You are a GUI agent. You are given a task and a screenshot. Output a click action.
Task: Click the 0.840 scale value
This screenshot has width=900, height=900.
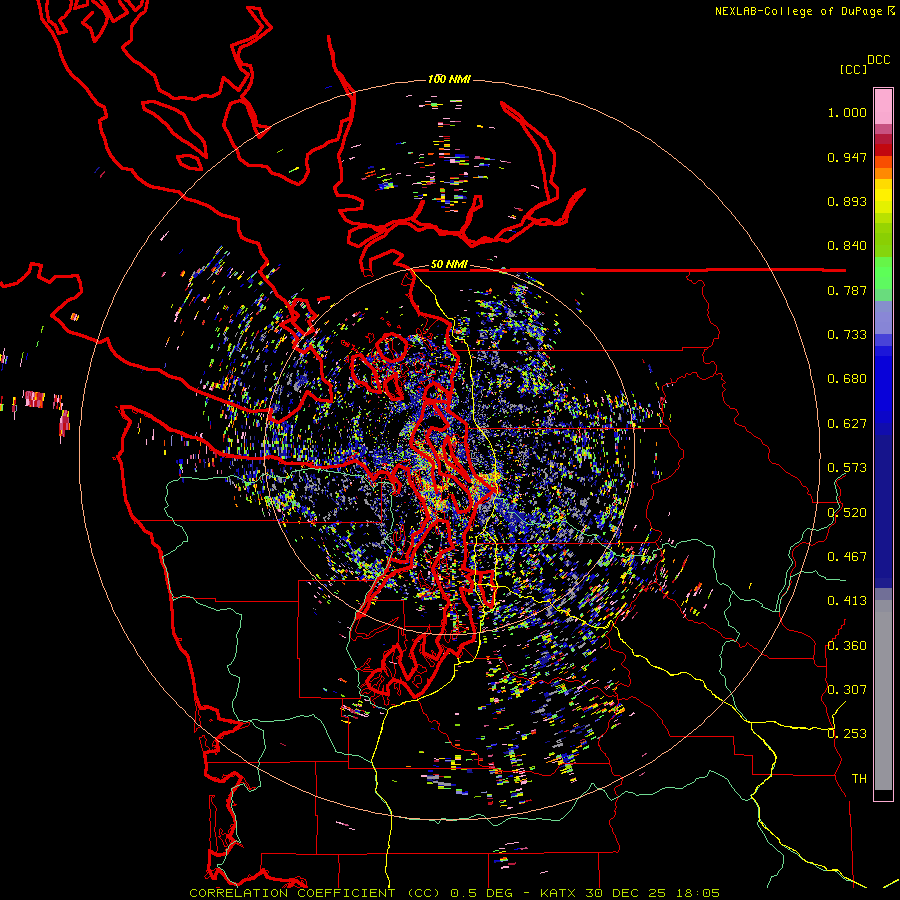[847, 246]
